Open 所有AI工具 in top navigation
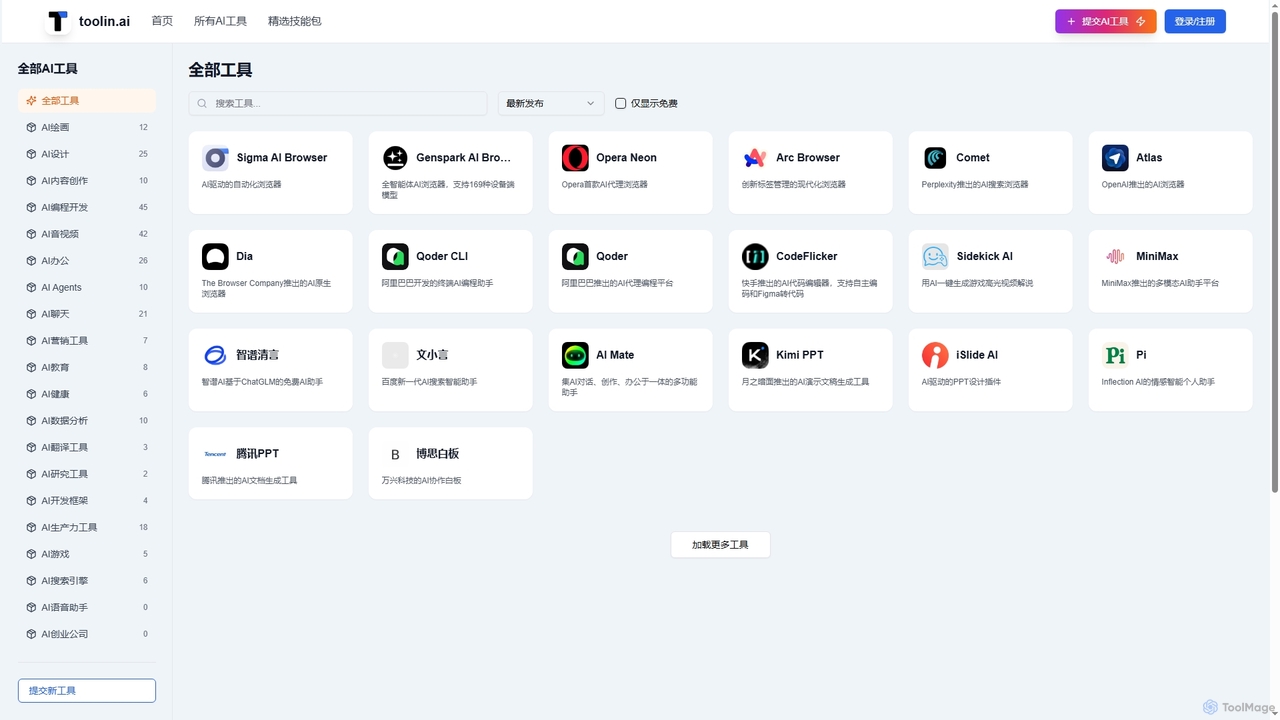 coord(220,21)
